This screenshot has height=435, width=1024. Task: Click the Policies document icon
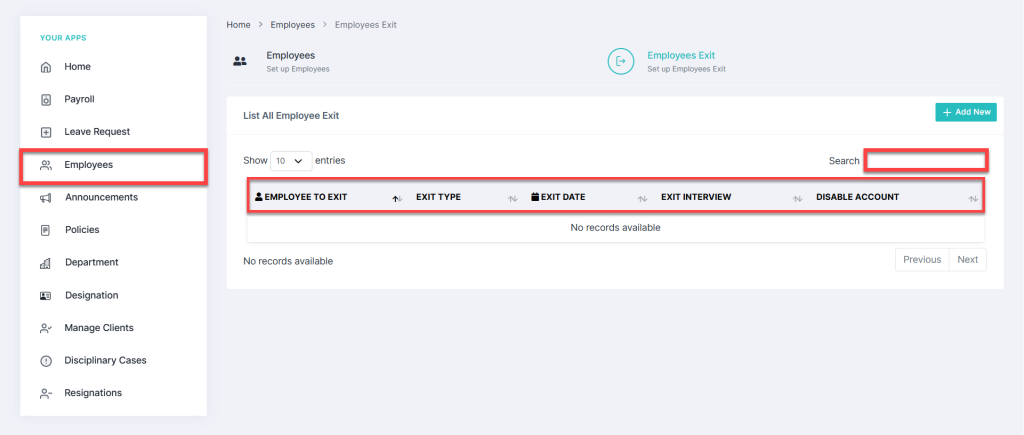coord(45,230)
